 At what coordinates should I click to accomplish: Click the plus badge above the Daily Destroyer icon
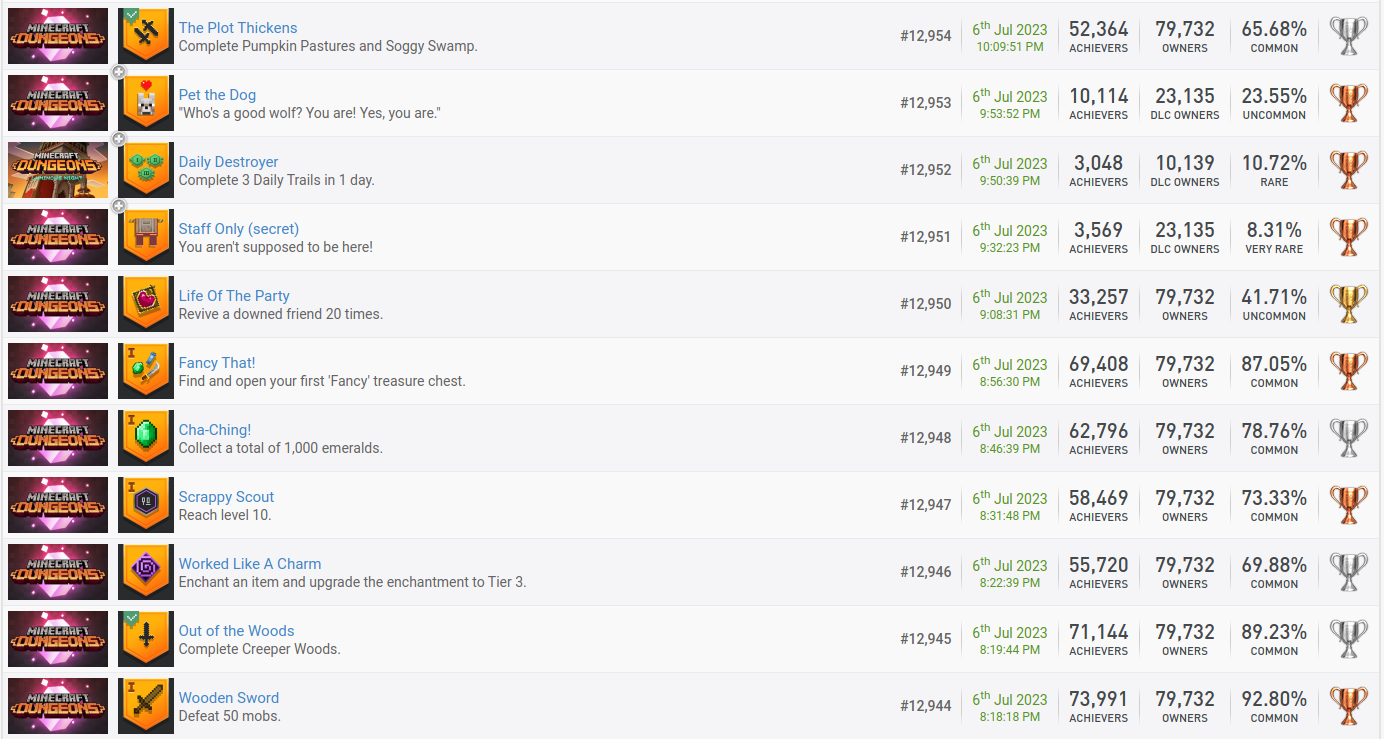pyautogui.click(x=119, y=139)
